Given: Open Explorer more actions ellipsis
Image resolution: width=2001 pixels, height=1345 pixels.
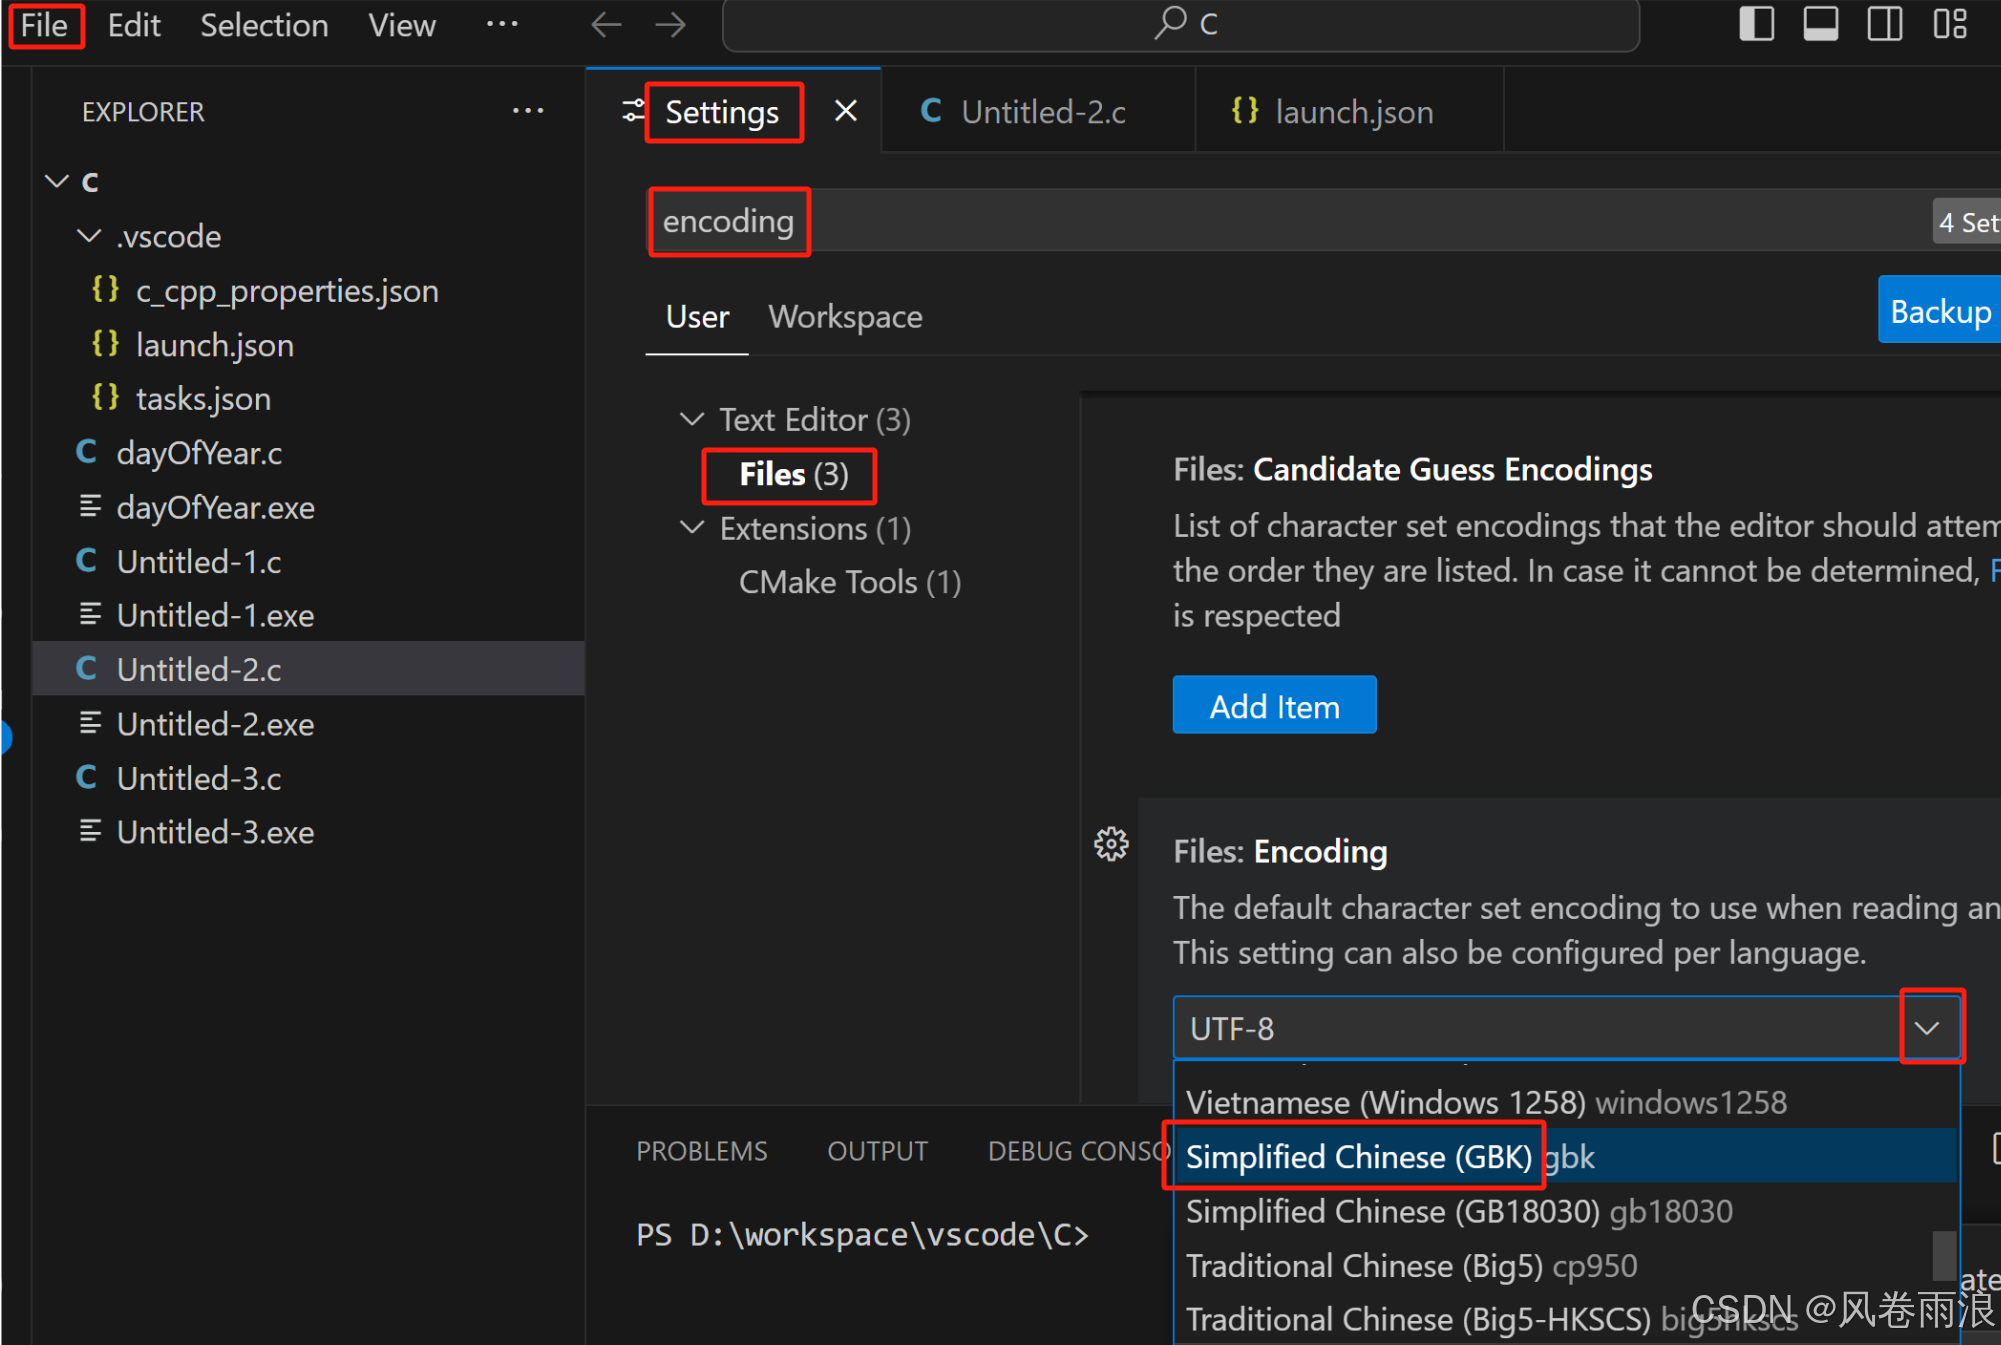Looking at the screenshot, I should [527, 111].
